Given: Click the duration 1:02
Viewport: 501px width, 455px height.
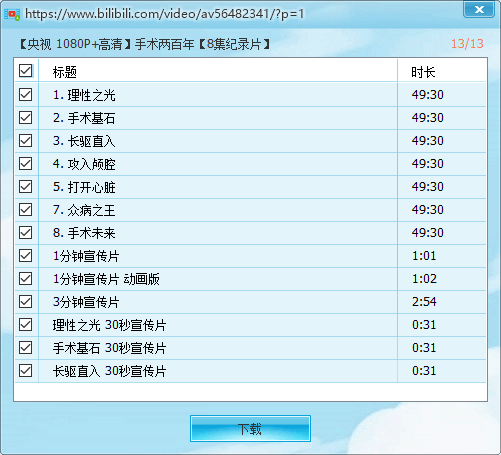Looking at the screenshot, I should [424, 279].
